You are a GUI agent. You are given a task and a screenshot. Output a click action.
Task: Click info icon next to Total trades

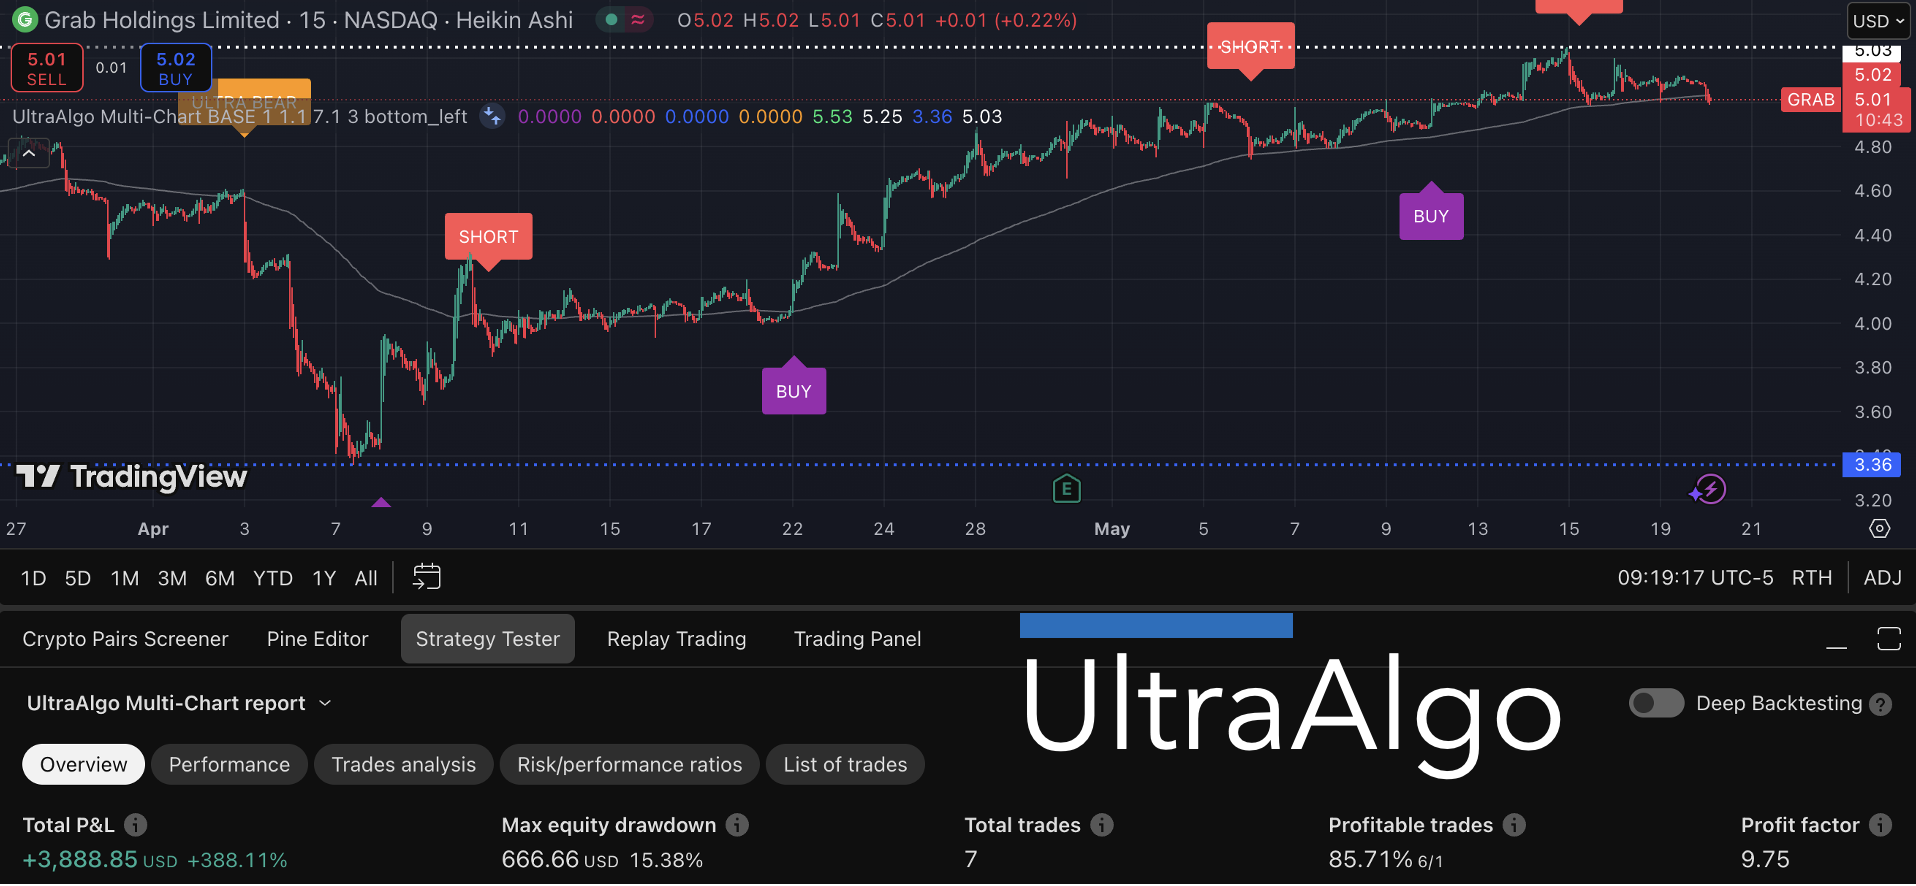pyautogui.click(x=1102, y=825)
